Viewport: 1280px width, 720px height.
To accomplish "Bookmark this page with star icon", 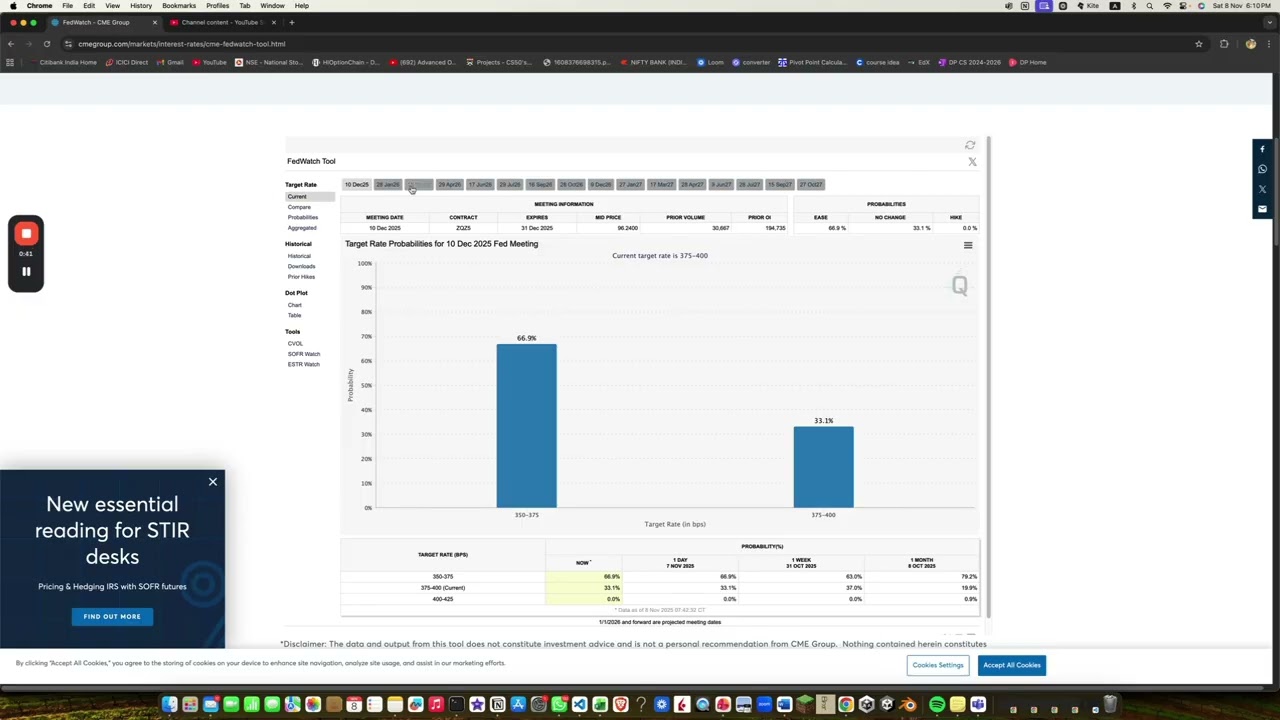I will [x=1198, y=44].
